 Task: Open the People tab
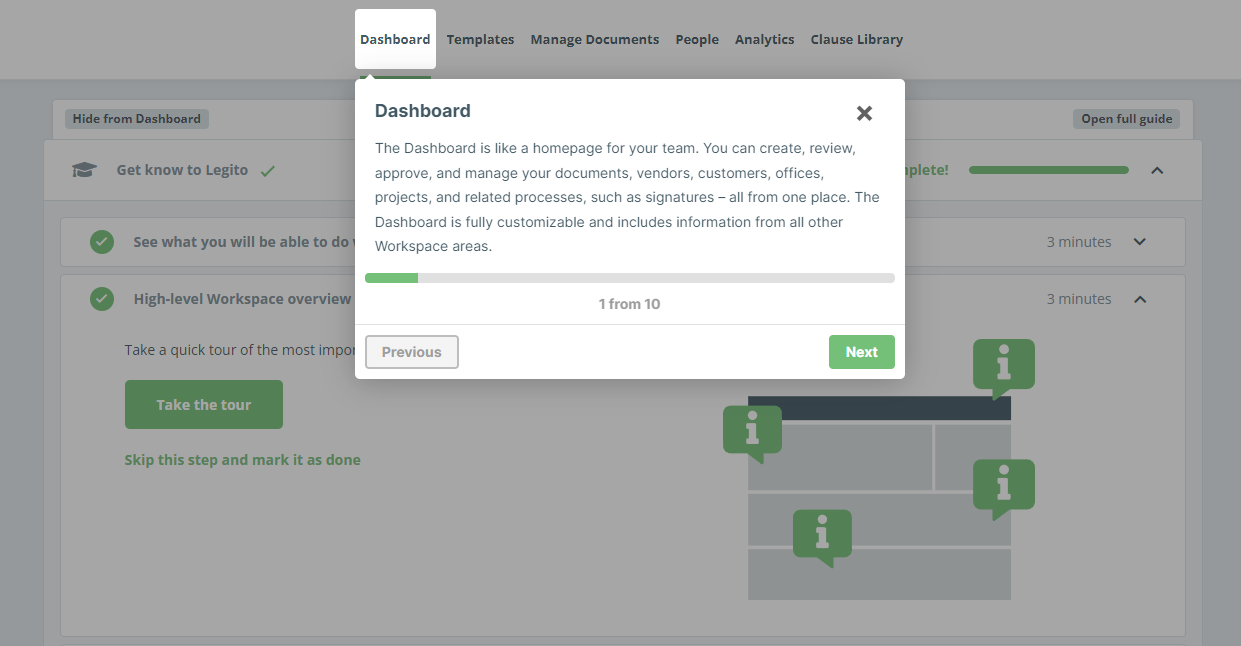coord(697,39)
